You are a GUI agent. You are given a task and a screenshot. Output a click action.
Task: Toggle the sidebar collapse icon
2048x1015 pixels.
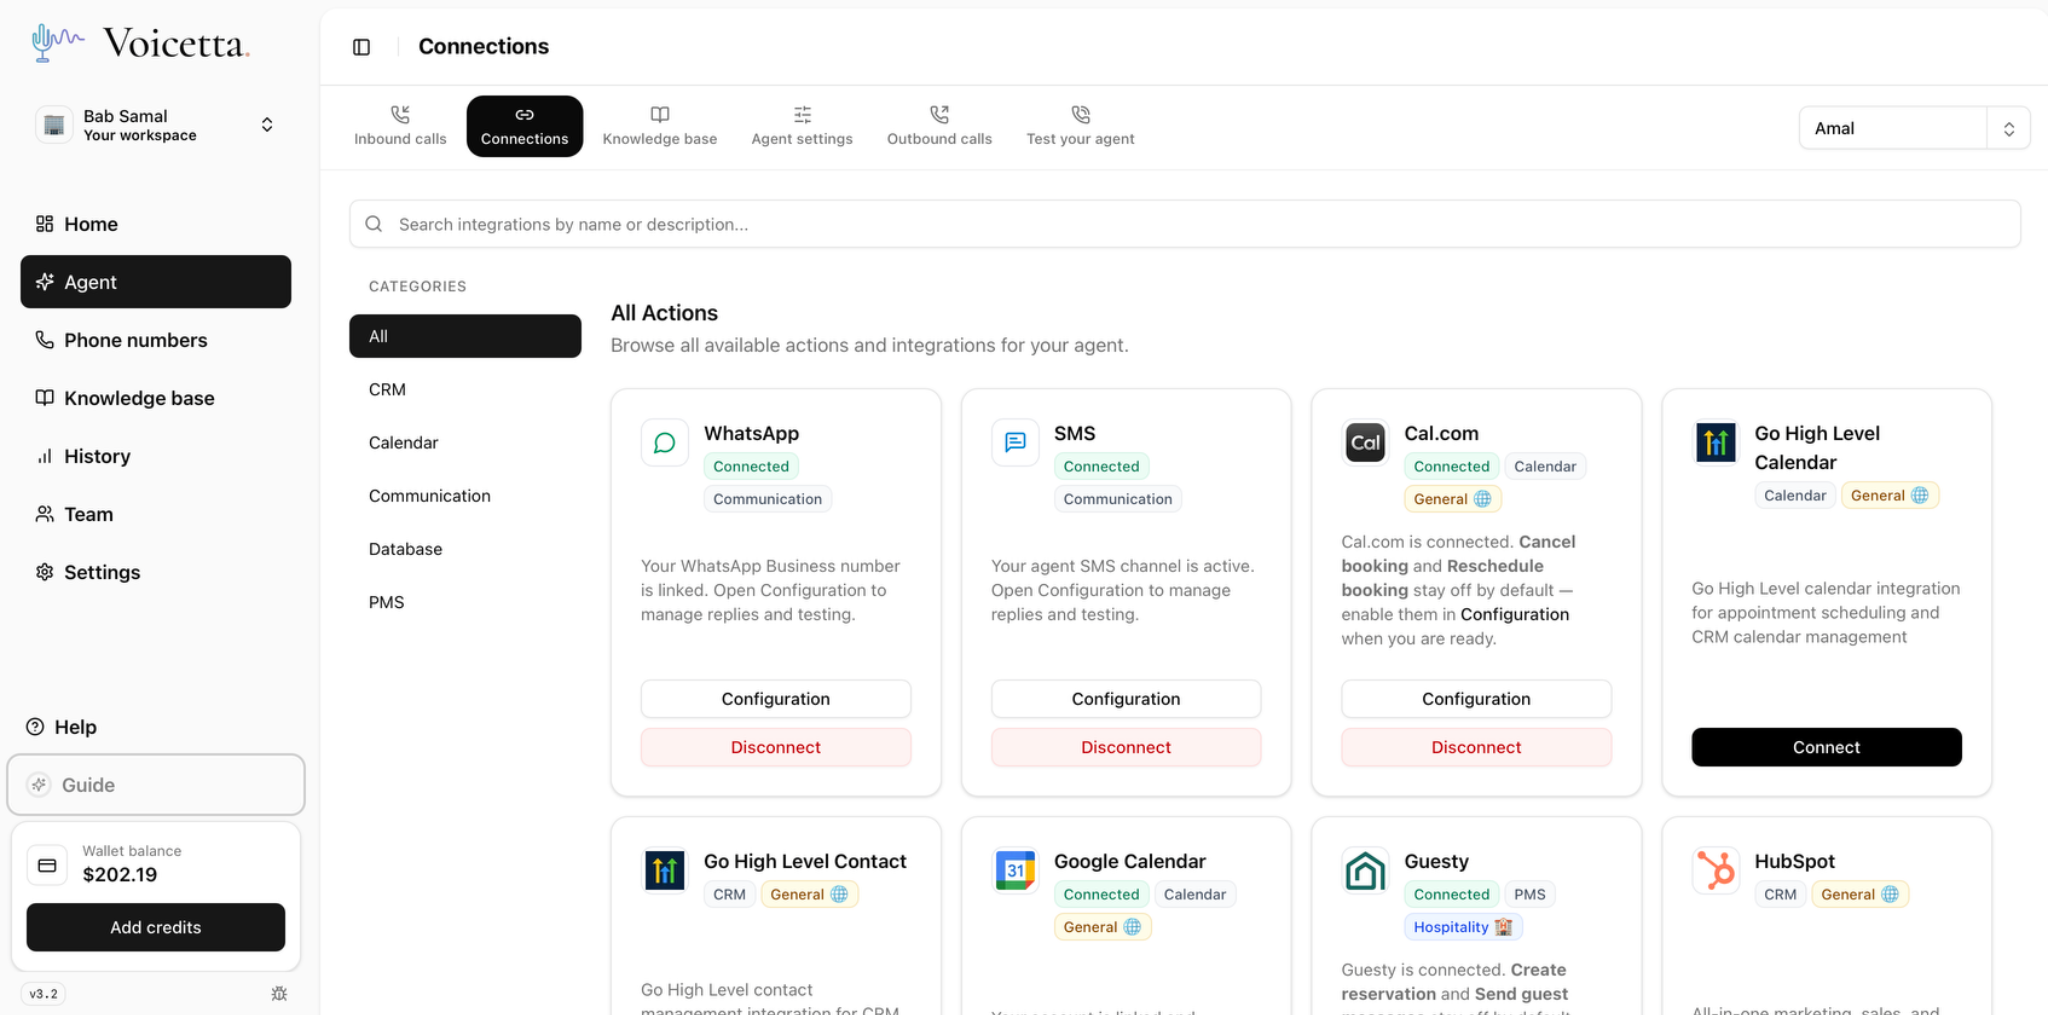[x=362, y=47]
